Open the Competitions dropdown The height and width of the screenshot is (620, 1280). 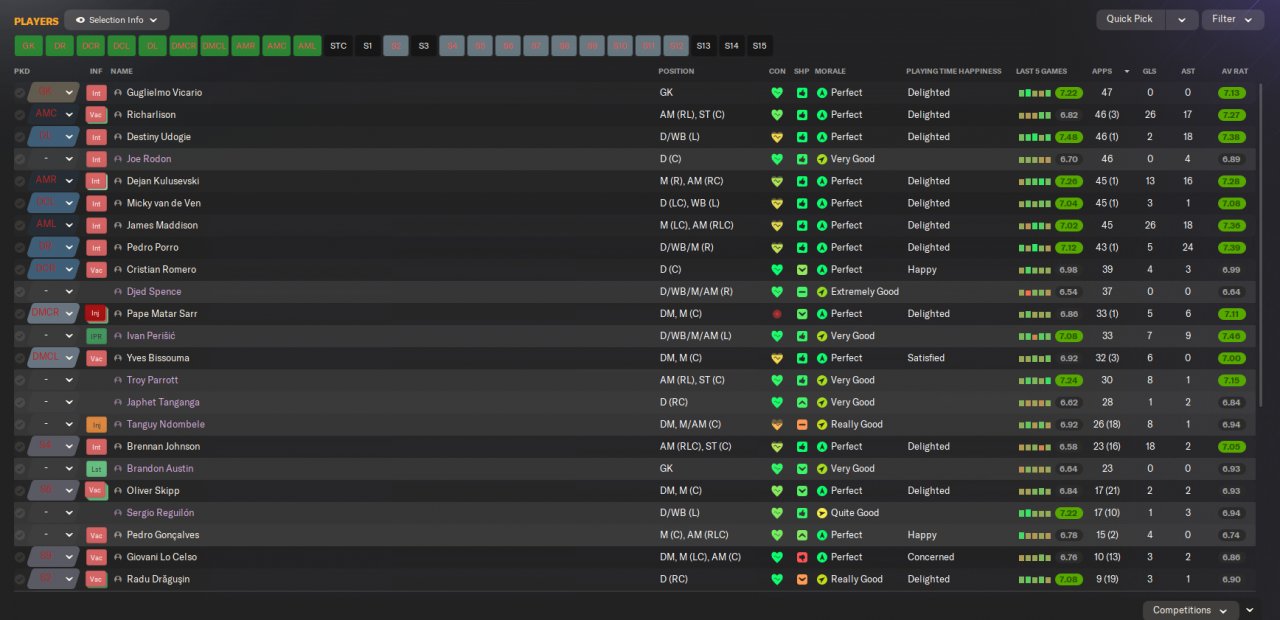pyautogui.click(x=1190, y=610)
